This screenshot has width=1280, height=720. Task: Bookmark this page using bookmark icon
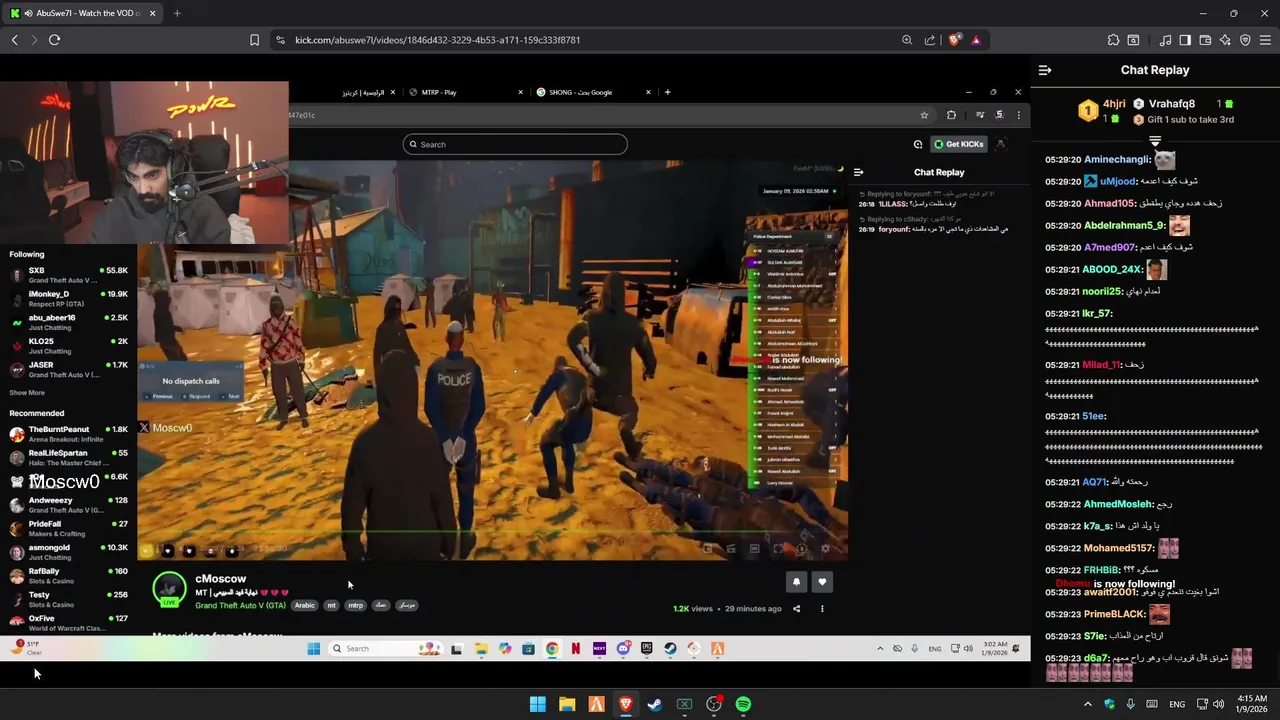tap(254, 40)
